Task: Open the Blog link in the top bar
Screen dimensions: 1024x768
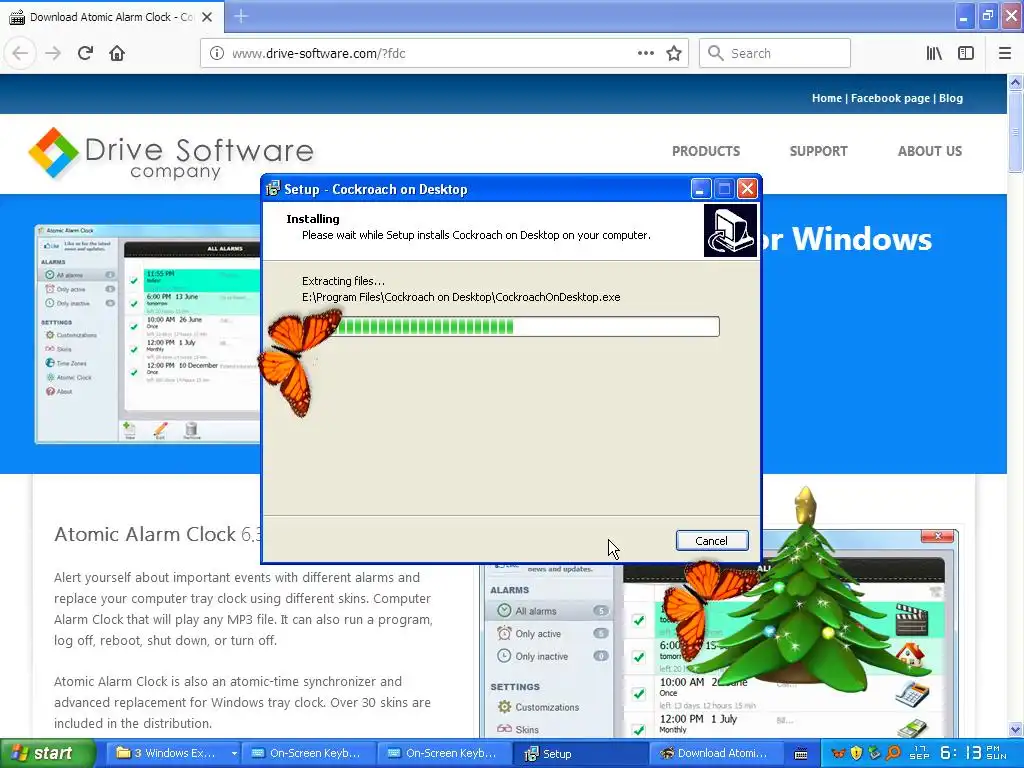Action: [951, 98]
